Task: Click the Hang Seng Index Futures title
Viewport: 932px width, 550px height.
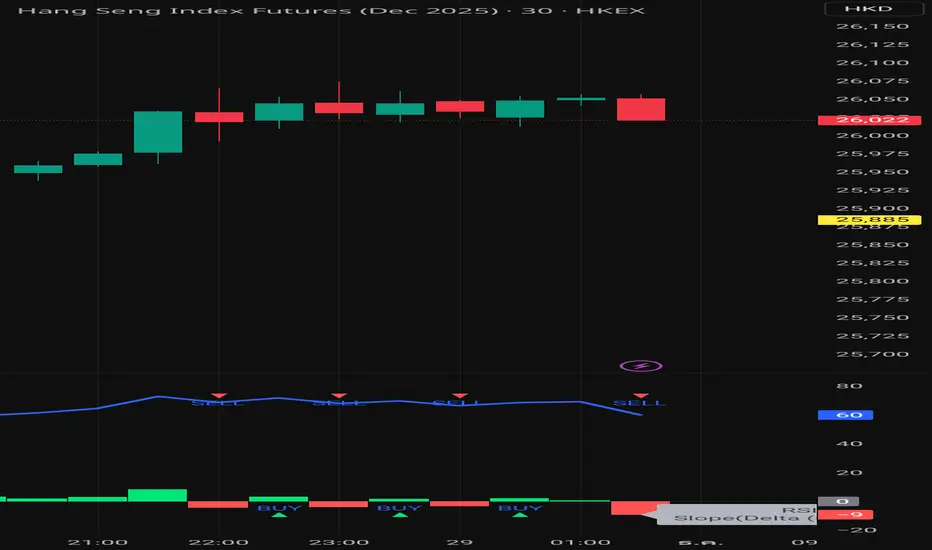Action: (x=331, y=11)
